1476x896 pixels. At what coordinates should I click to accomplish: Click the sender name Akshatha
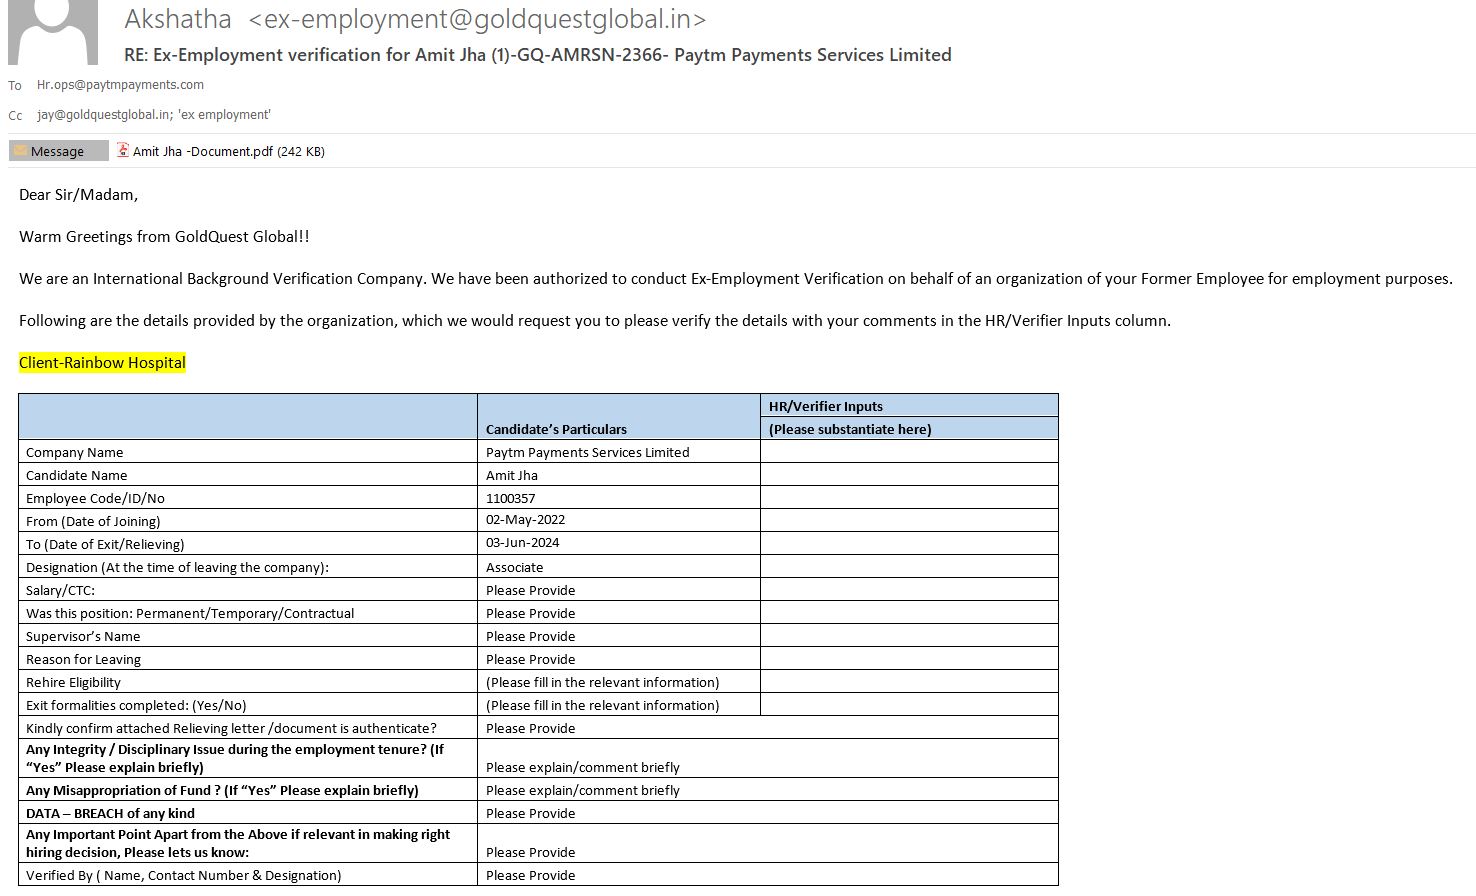pos(178,19)
